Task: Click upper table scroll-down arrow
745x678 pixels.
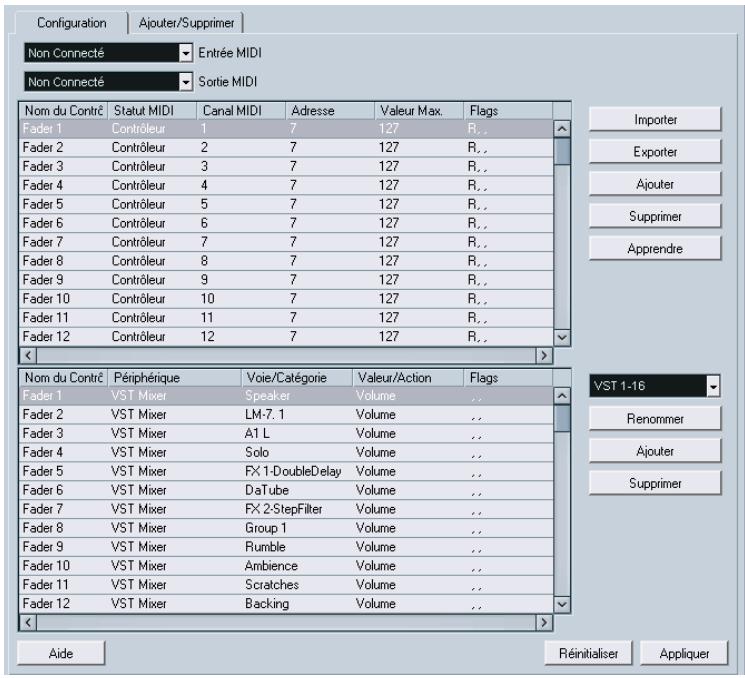Action: (562, 337)
